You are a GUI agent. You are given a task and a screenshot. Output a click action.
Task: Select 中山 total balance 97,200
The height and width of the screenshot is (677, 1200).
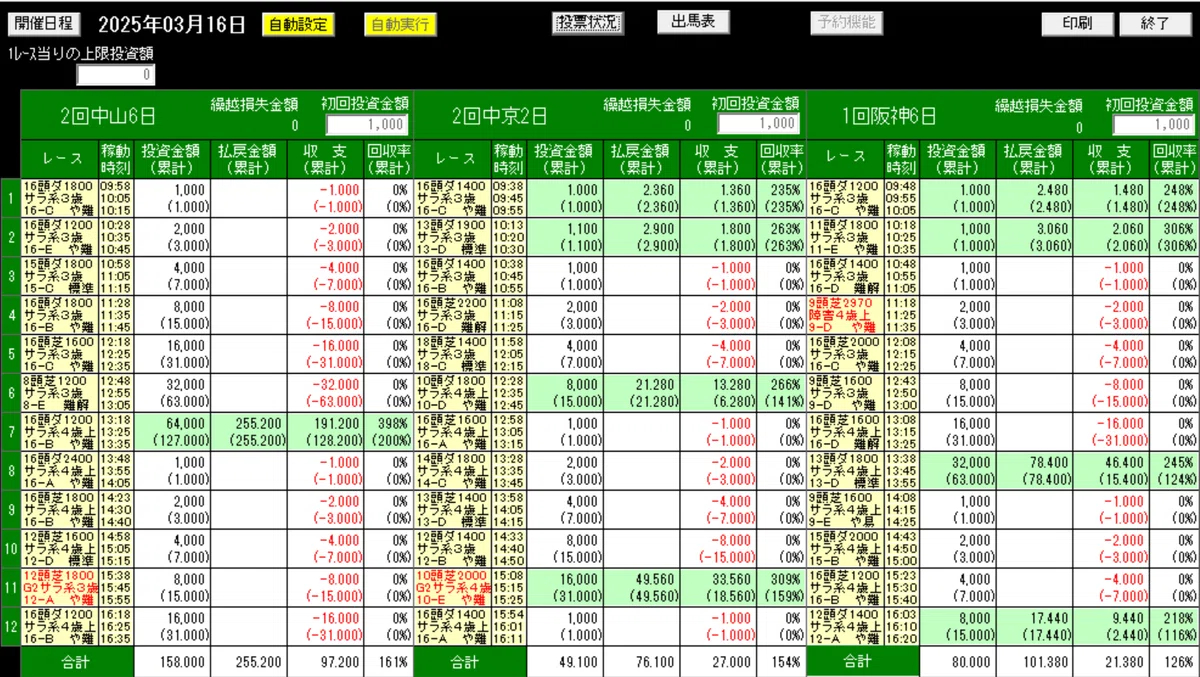click(326, 662)
